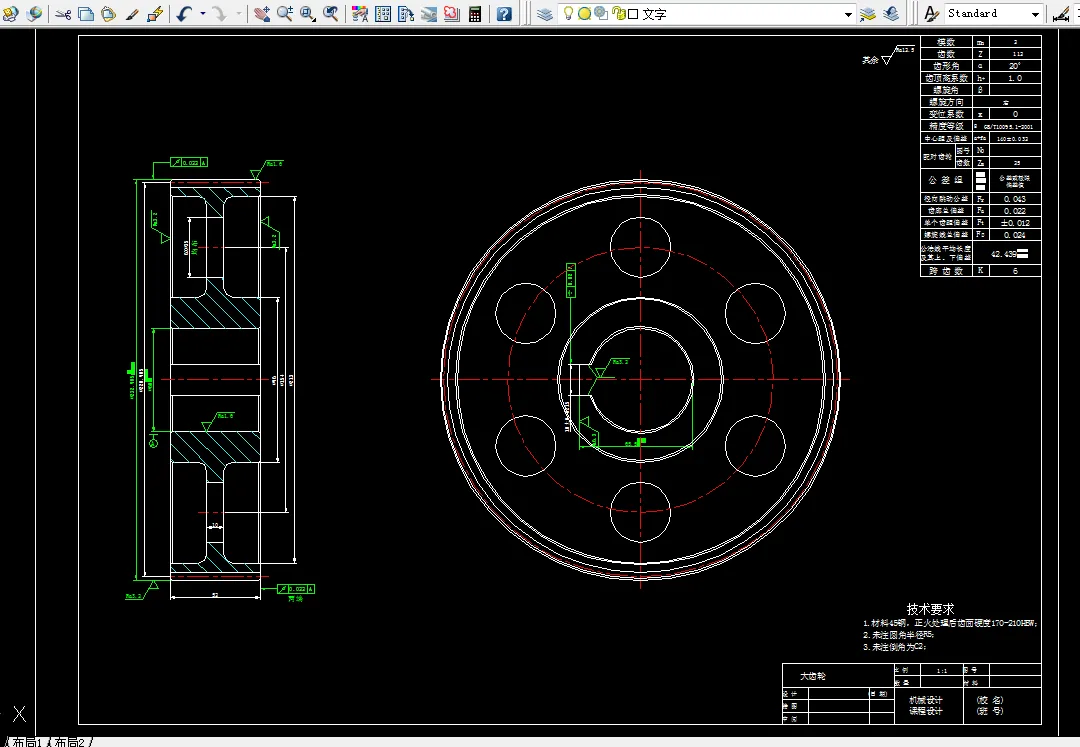The height and width of the screenshot is (747, 1080).
Task: Click the 20° pressure angle value
Action: point(1015,66)
